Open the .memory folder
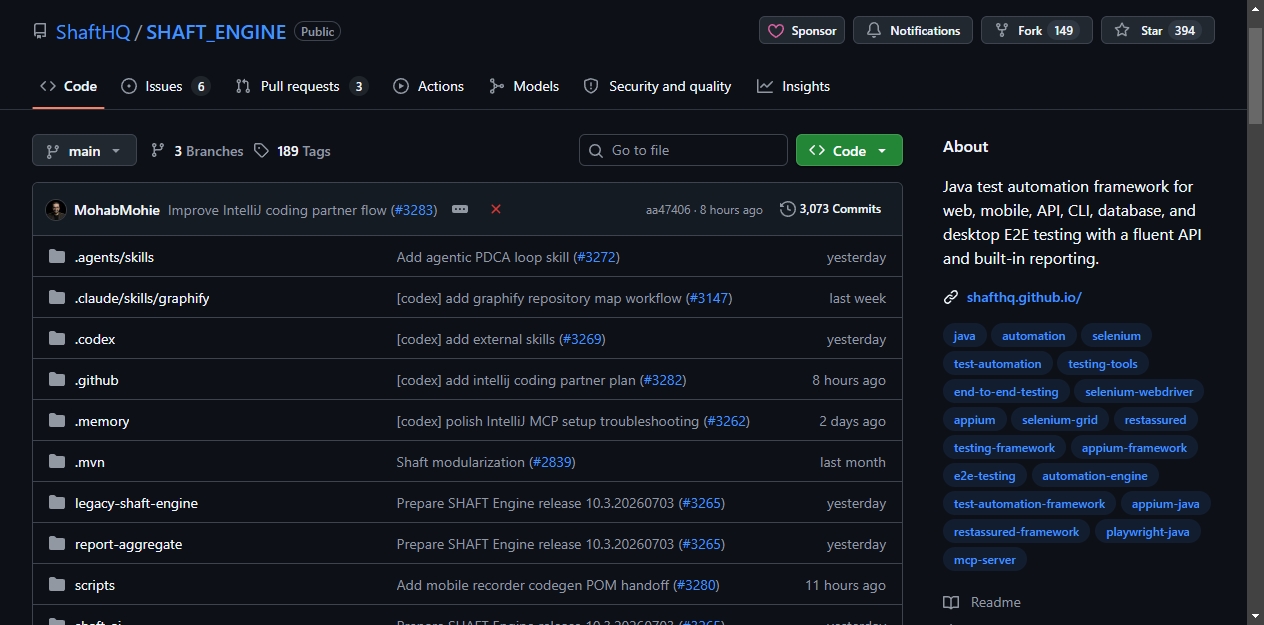This screenshot has height=625, width=1264. click(102, 421)
